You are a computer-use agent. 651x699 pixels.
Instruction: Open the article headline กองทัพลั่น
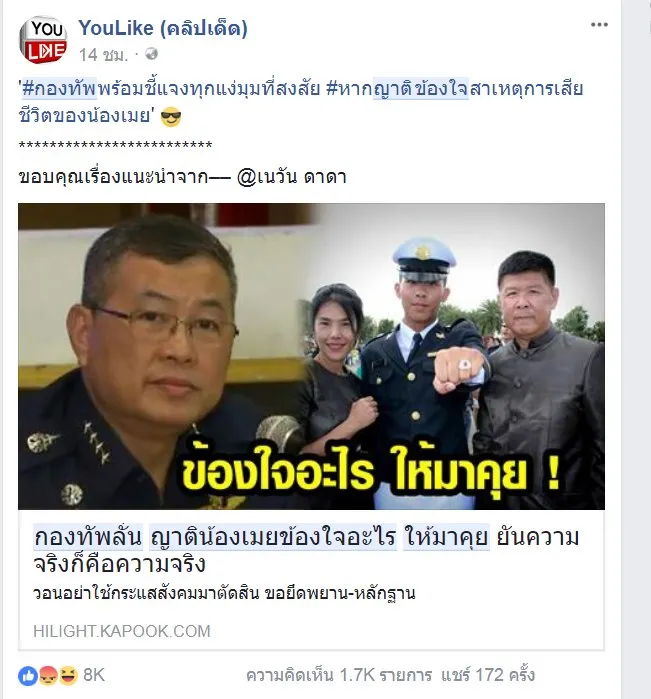point(306,550)
